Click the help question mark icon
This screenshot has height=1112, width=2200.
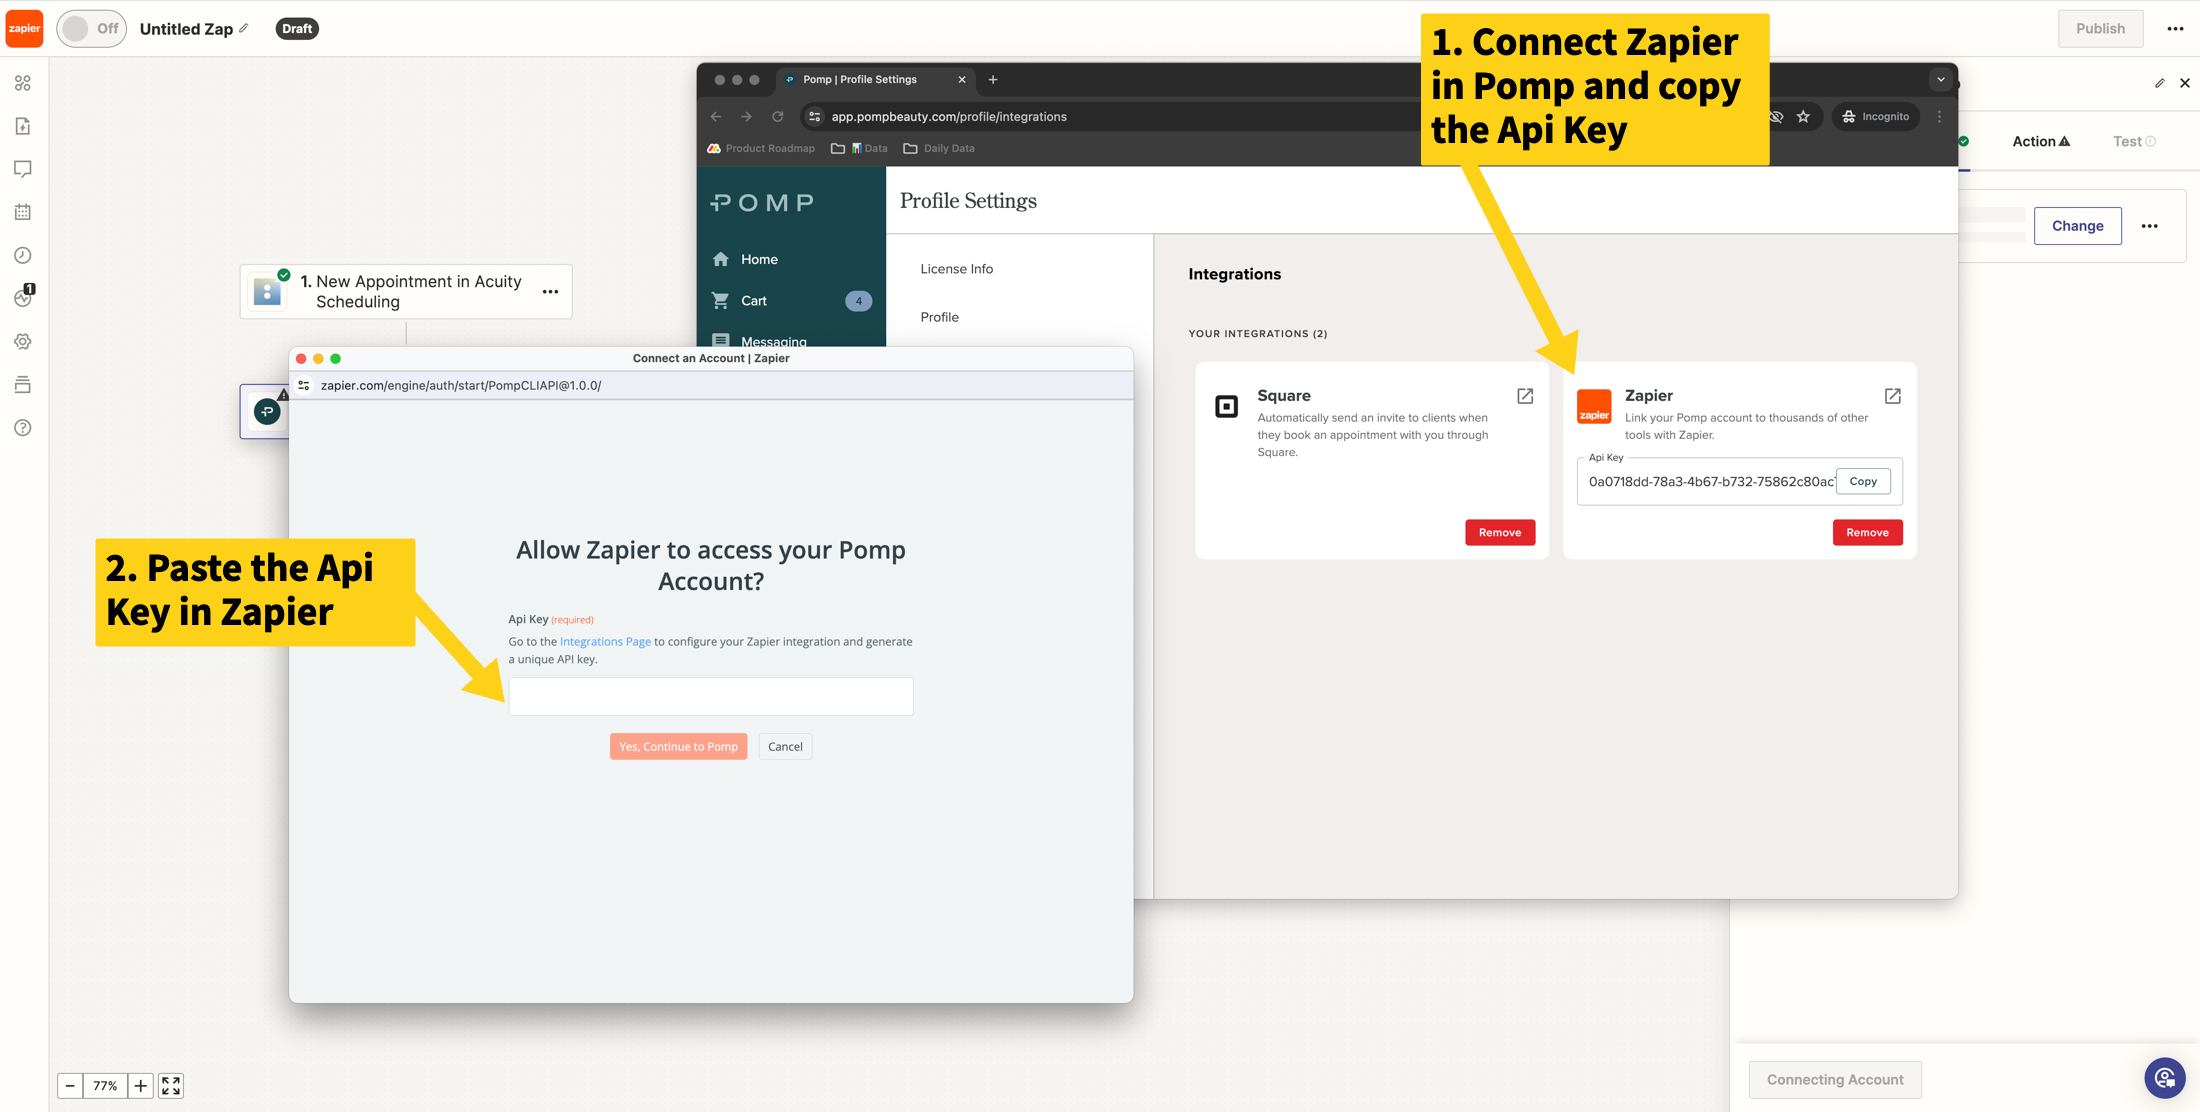[x=23, y=428]
